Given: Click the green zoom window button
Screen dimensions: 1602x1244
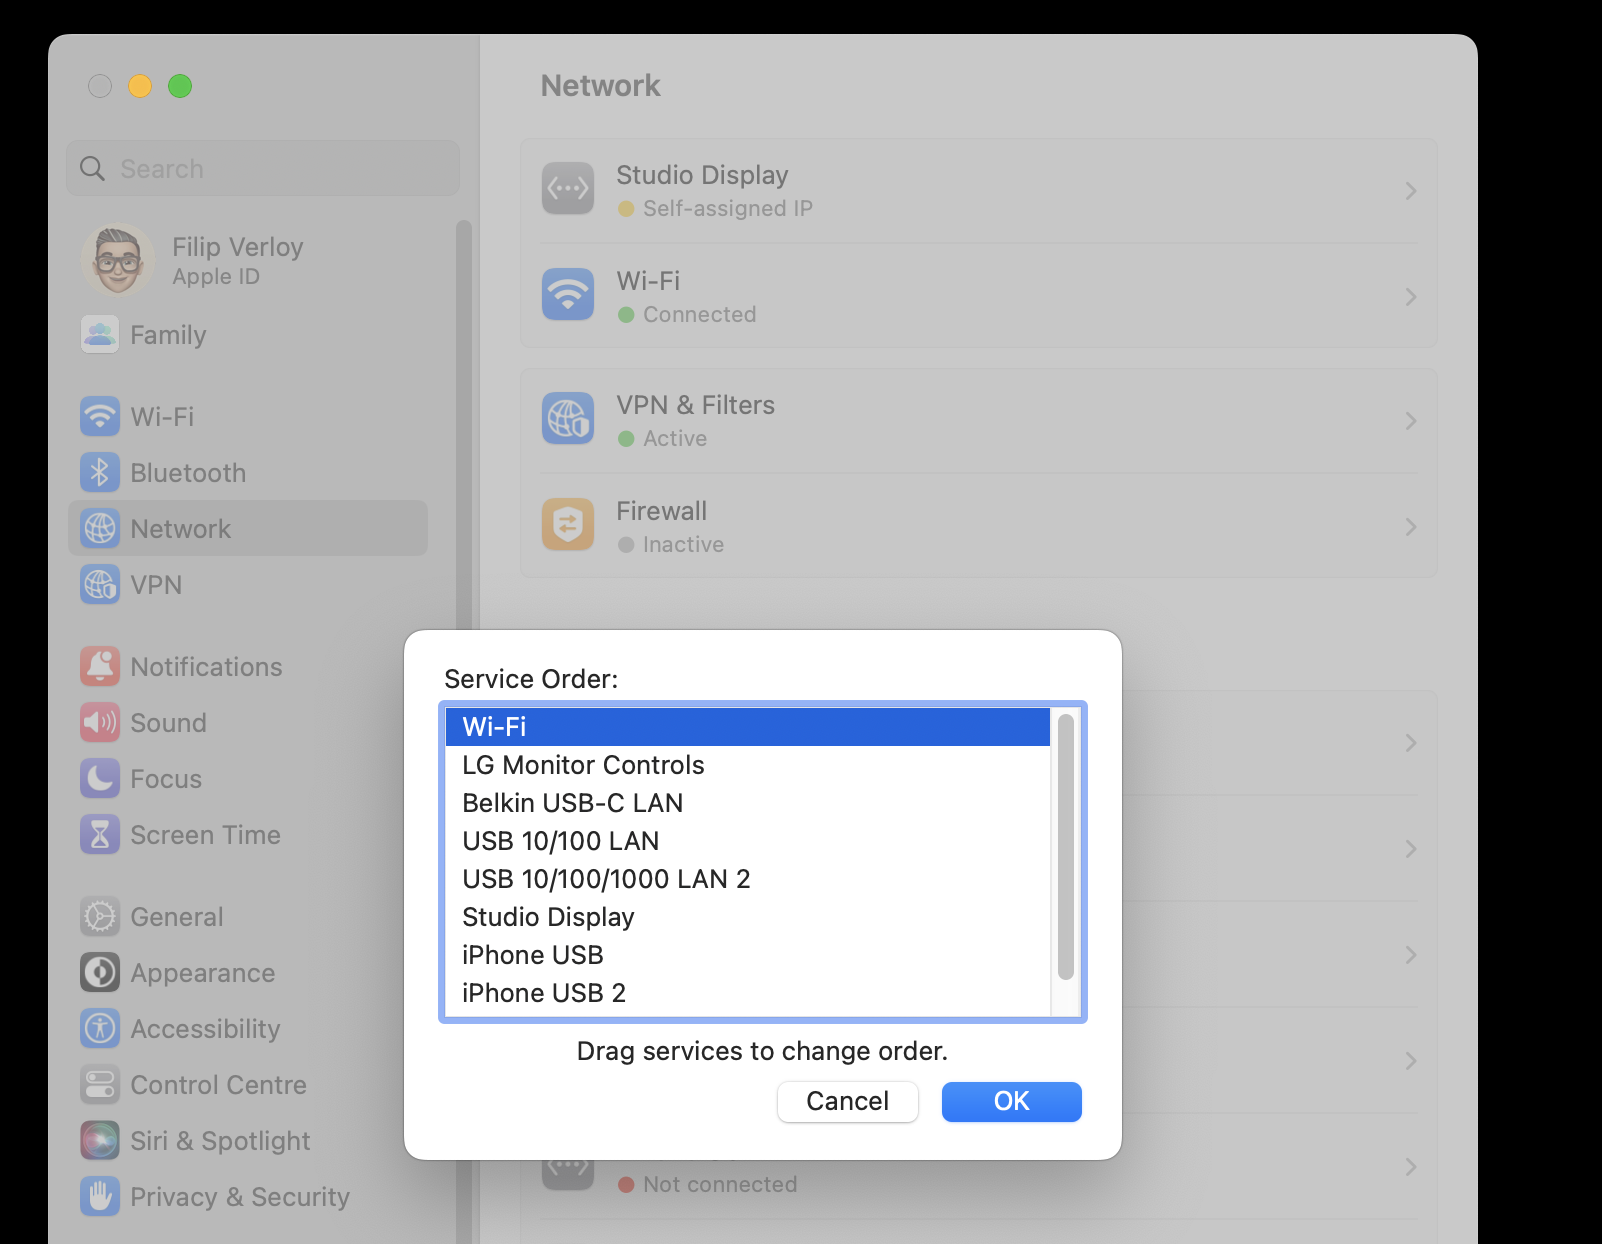Looking at the screenshot, I should click(x=180, y=86).
